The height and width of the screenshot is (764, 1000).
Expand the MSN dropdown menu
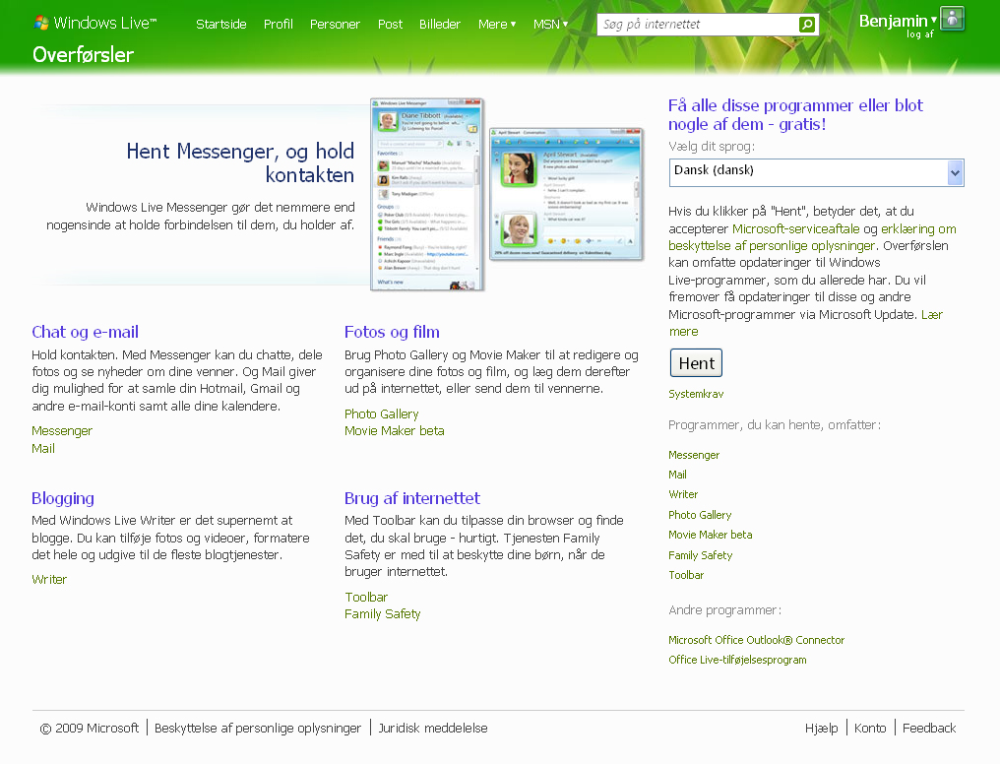550,24
